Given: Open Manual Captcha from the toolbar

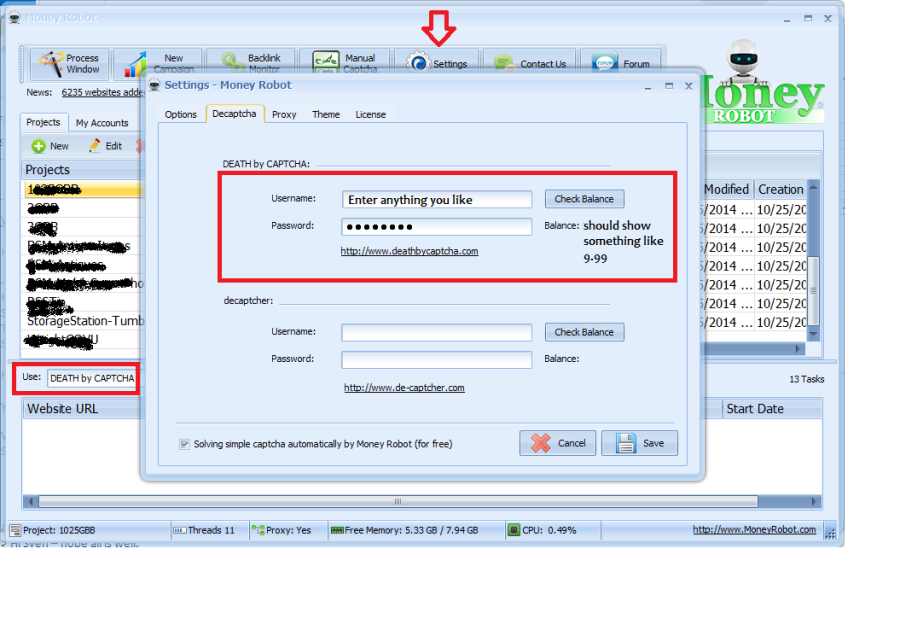Looking at the screenshot, I should [x=324, y=63].
